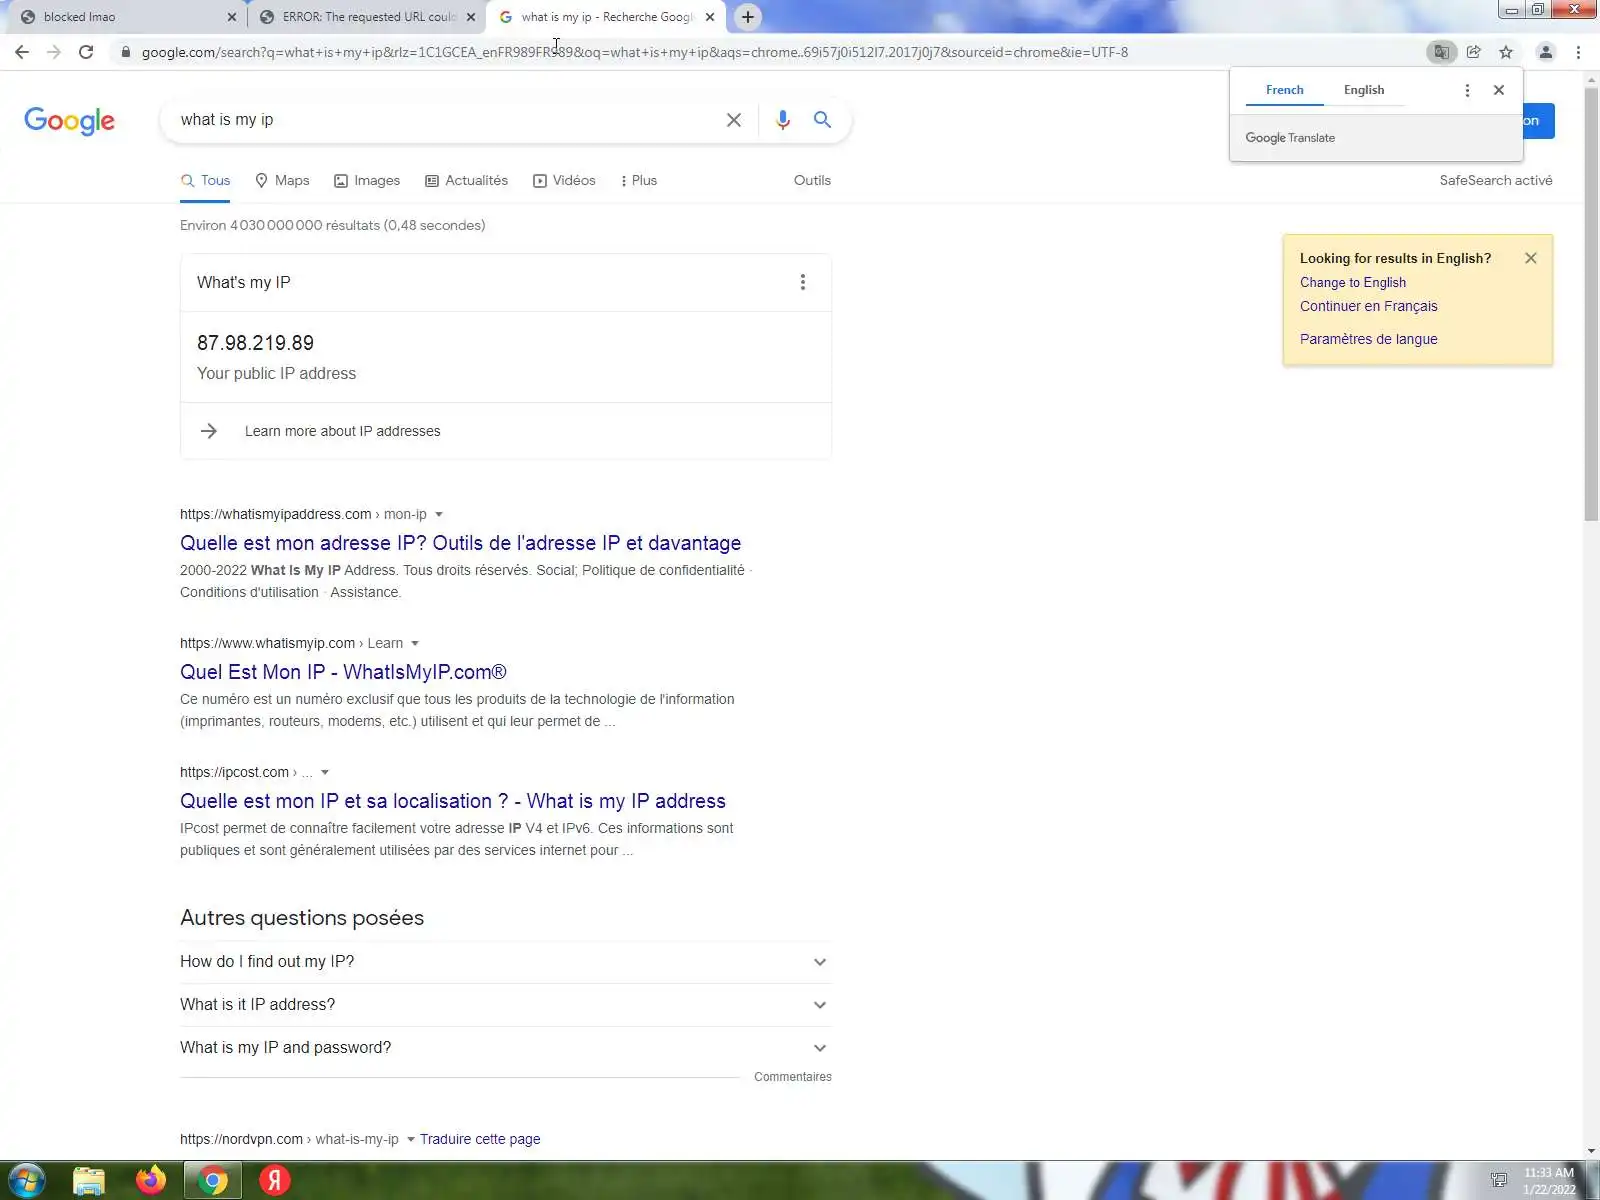Reload the current page

tap(86, 52)
